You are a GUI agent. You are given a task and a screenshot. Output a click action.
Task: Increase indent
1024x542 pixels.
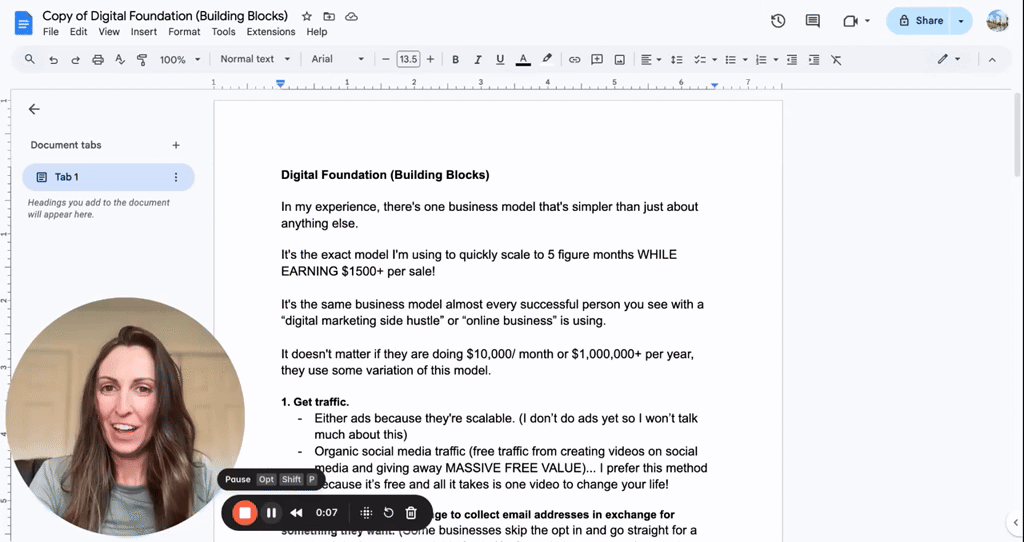point(814,59)
